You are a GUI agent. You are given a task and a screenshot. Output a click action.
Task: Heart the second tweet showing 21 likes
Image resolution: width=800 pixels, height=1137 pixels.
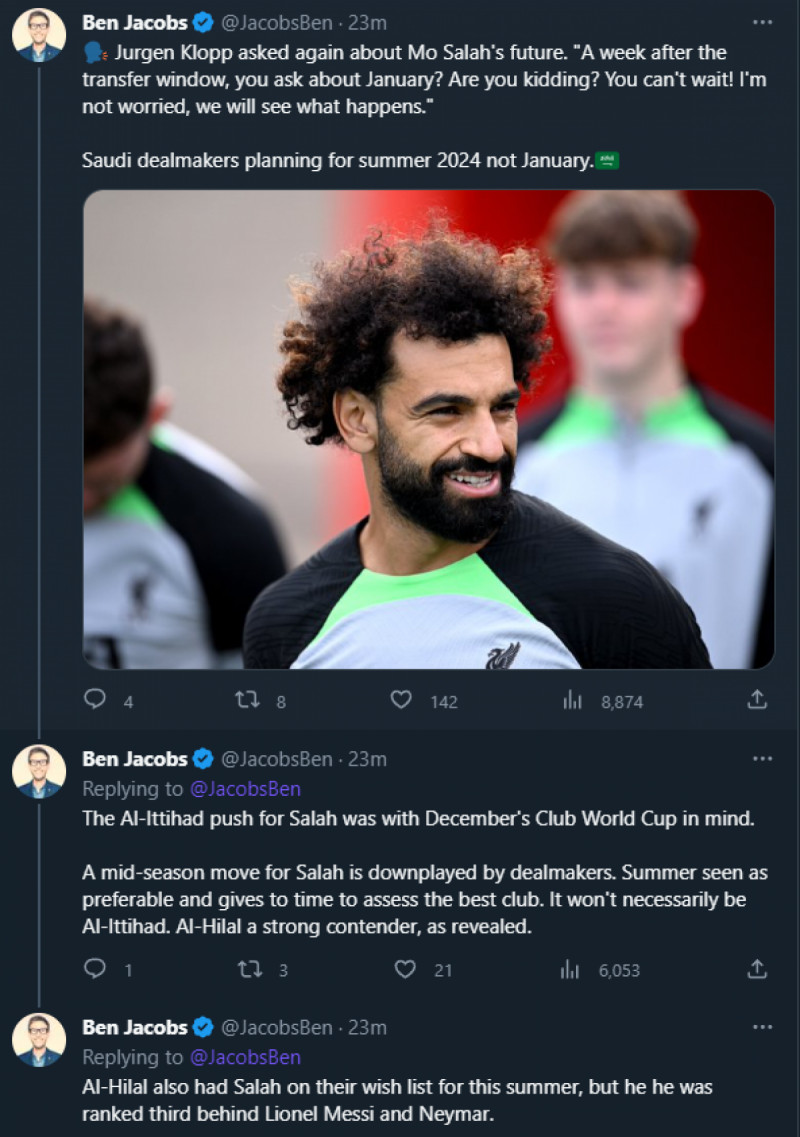[x=405, y=969]
